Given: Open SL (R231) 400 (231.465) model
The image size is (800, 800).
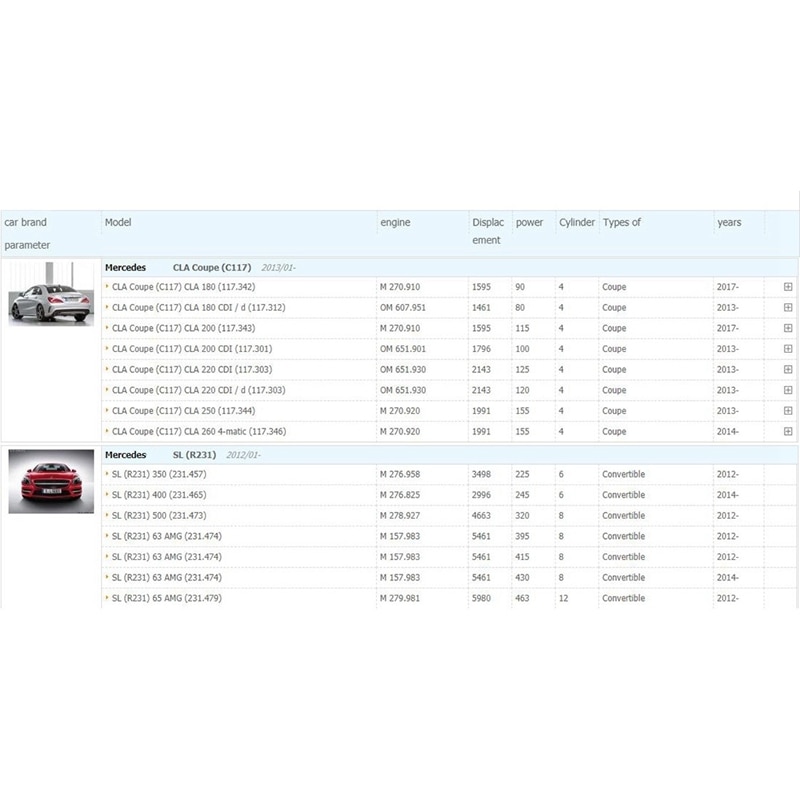Looking at the screenshot, I should point(159,495).
